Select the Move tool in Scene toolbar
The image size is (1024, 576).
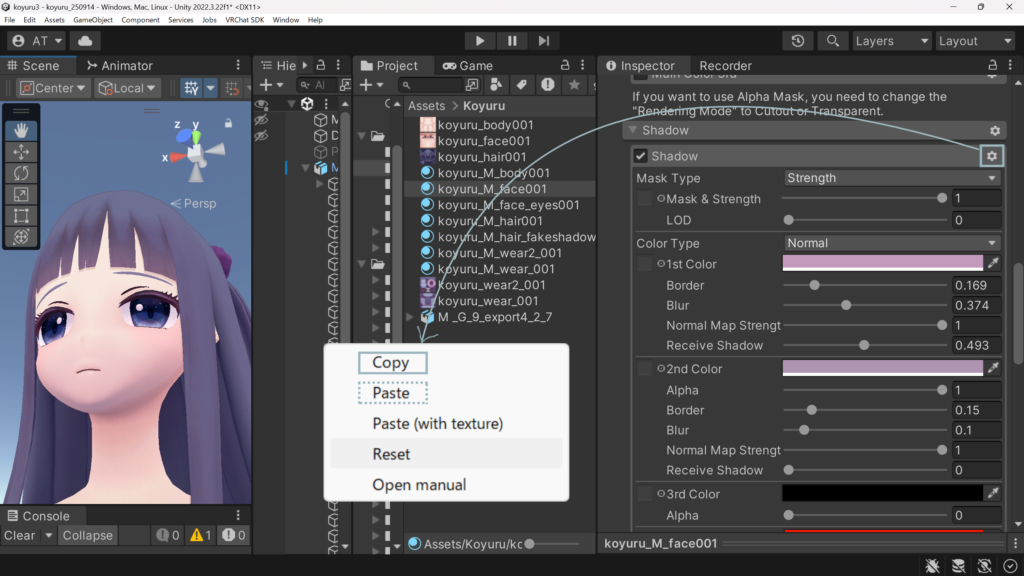(x=21, y=152)
